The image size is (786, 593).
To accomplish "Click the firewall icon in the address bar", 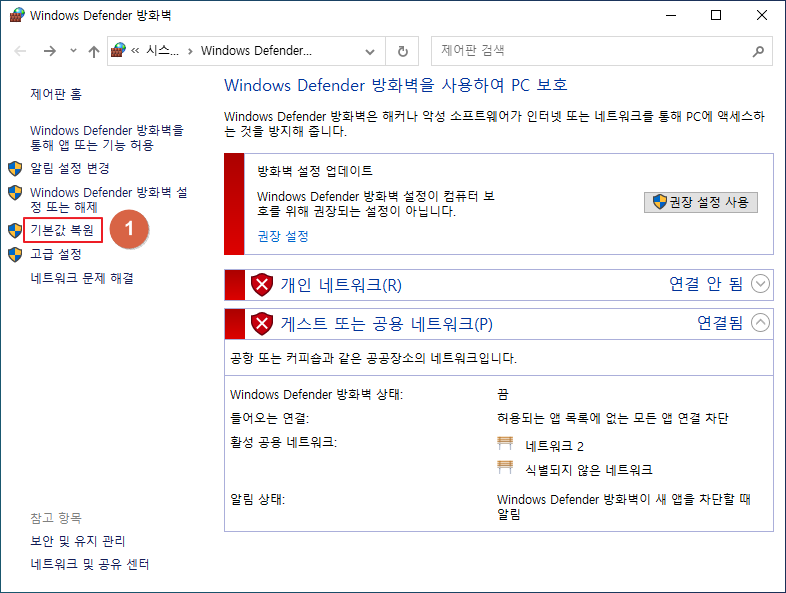I will [x=118, y=50].
